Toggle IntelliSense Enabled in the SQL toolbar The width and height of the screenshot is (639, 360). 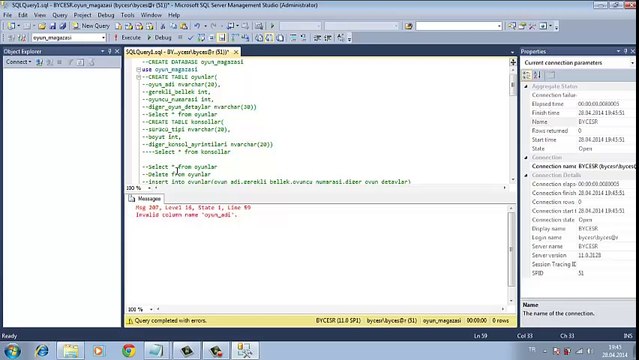click(x=222, y=38)
